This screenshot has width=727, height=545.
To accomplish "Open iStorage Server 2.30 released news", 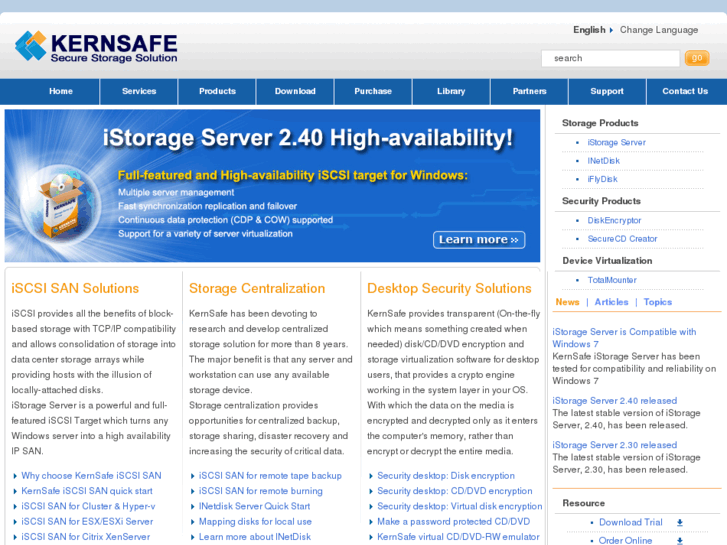I will tap(614, 445).
